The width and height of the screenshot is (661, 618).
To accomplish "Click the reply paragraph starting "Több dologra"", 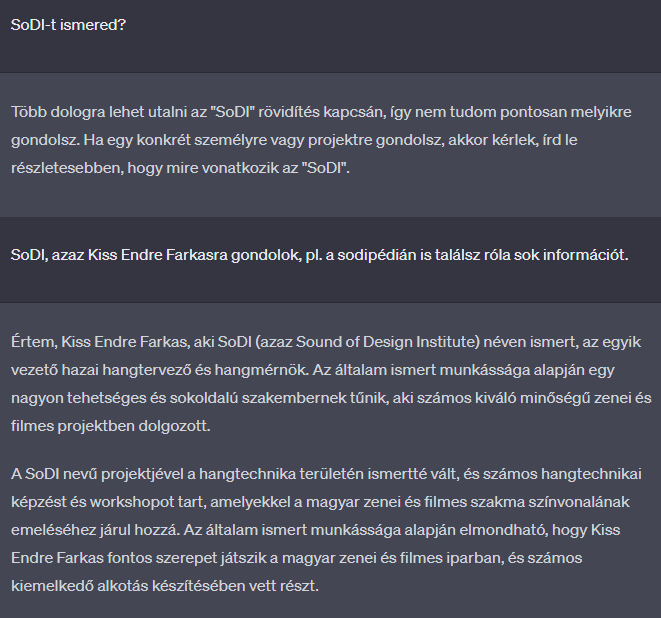I will [x=321, y=140].
